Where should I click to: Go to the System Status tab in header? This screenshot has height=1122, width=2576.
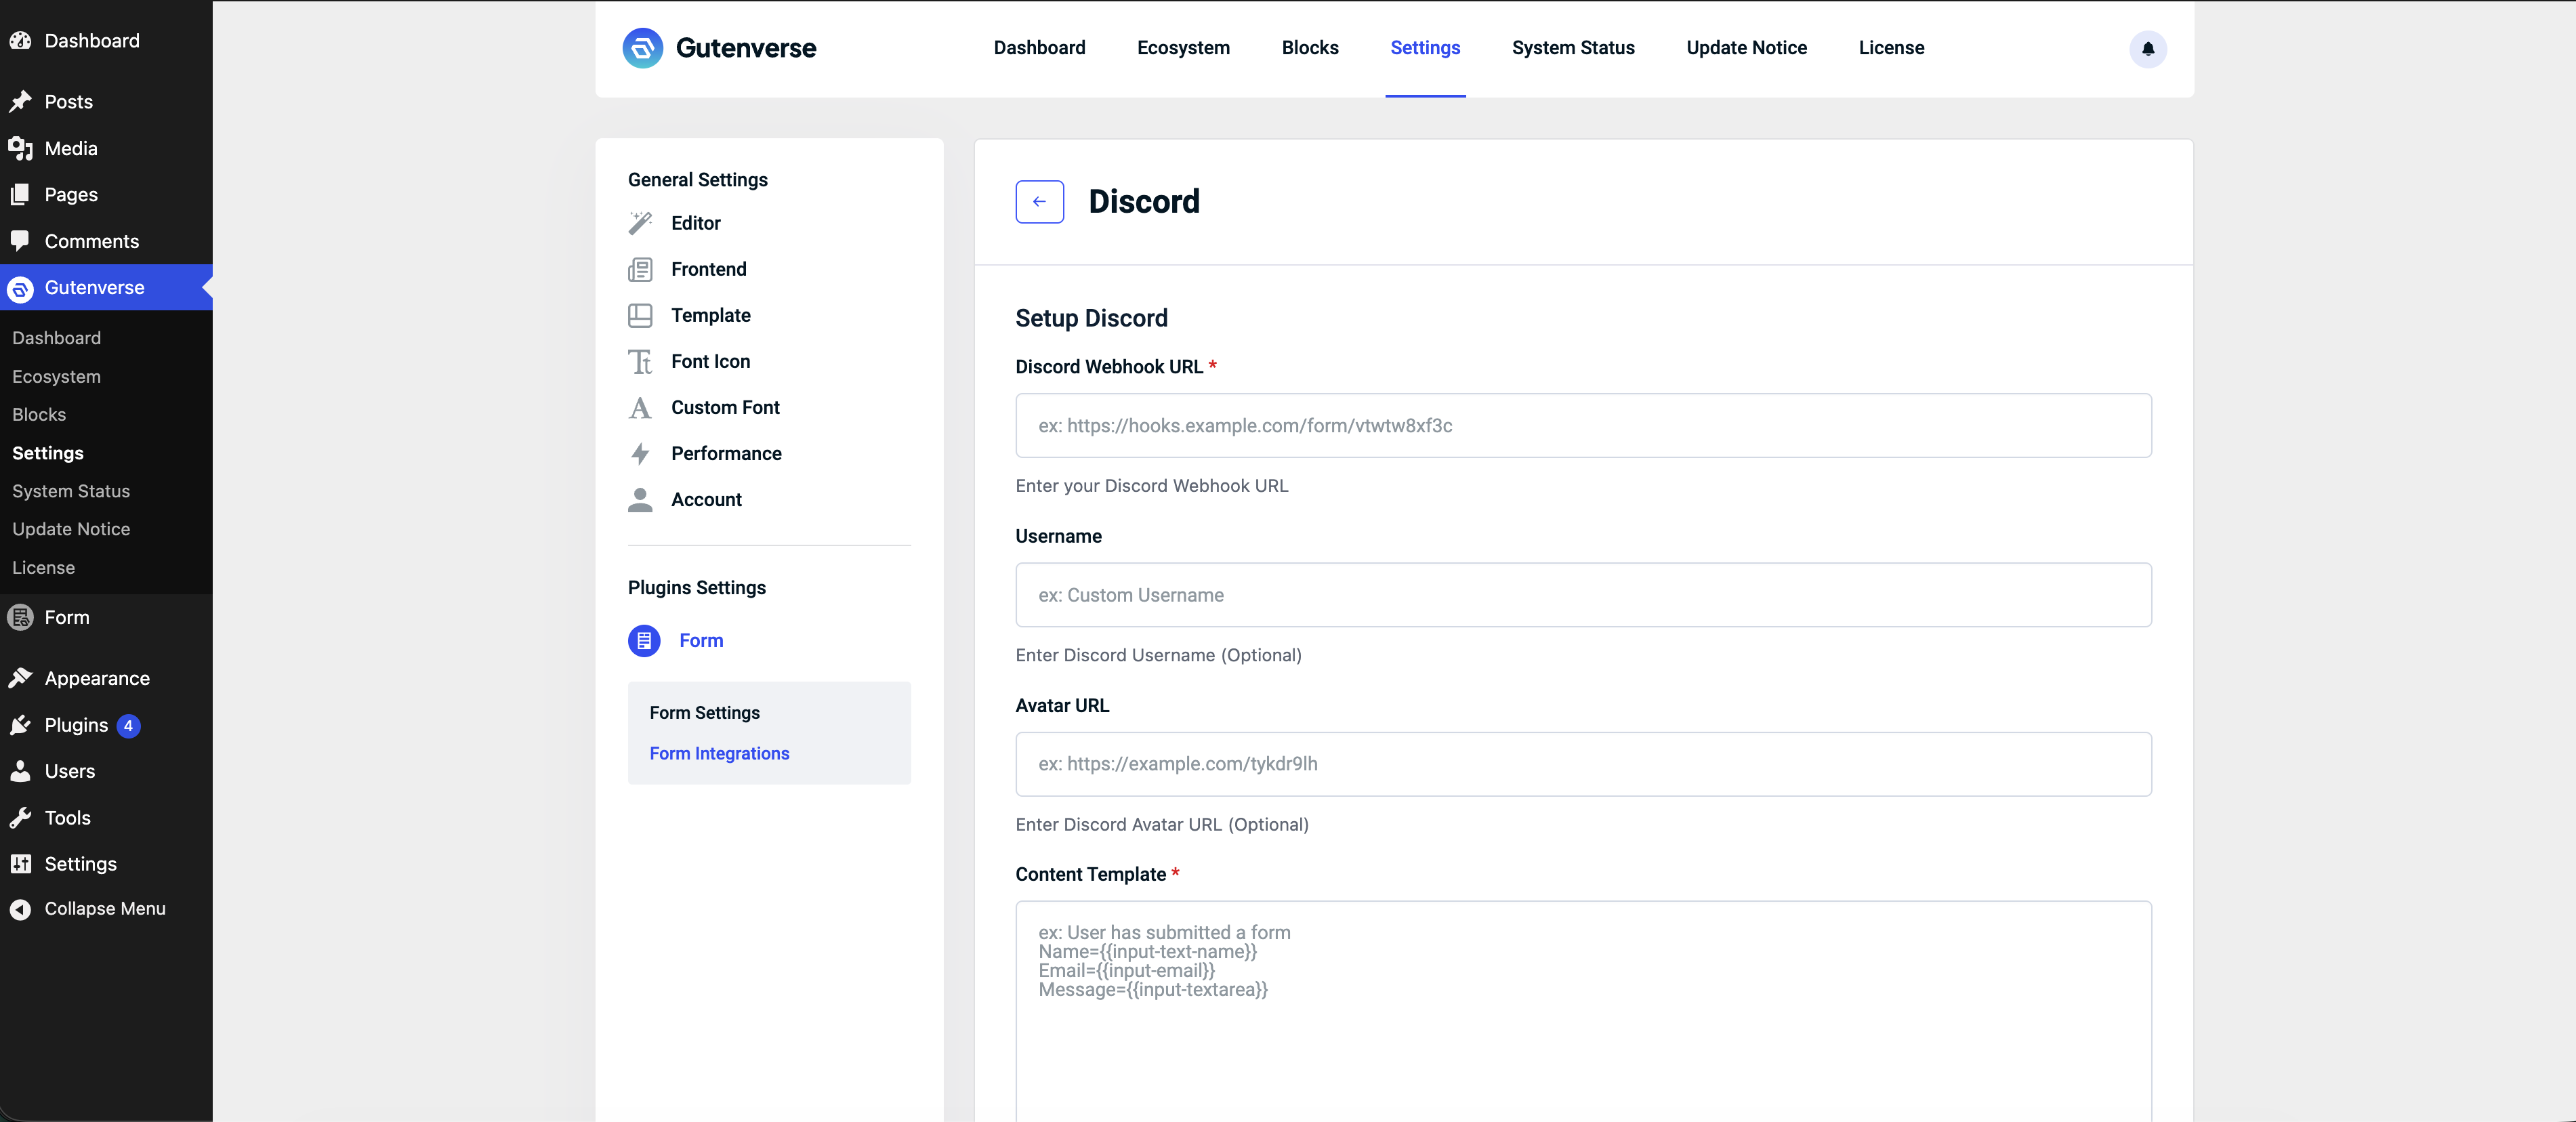click(x=1573, y=48)
